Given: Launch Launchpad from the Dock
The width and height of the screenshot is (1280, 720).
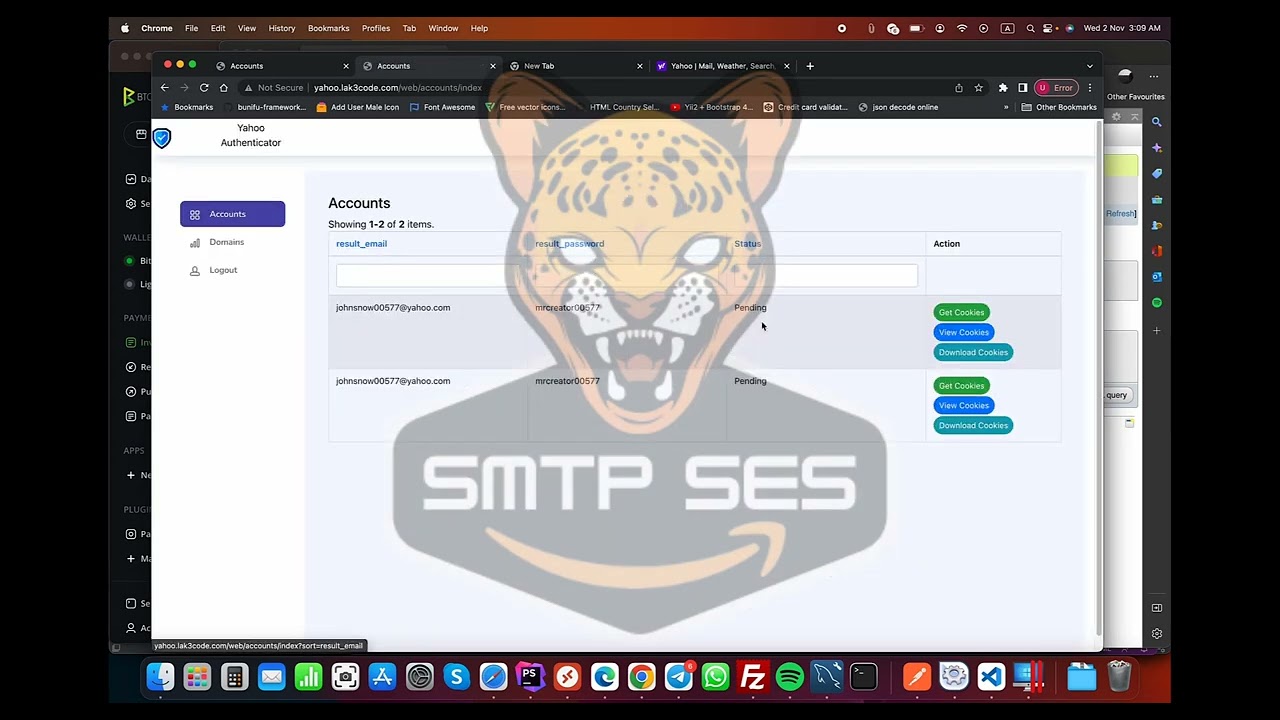Looking at the screenshot, I should pyautogui.click(x=197, y=677).
